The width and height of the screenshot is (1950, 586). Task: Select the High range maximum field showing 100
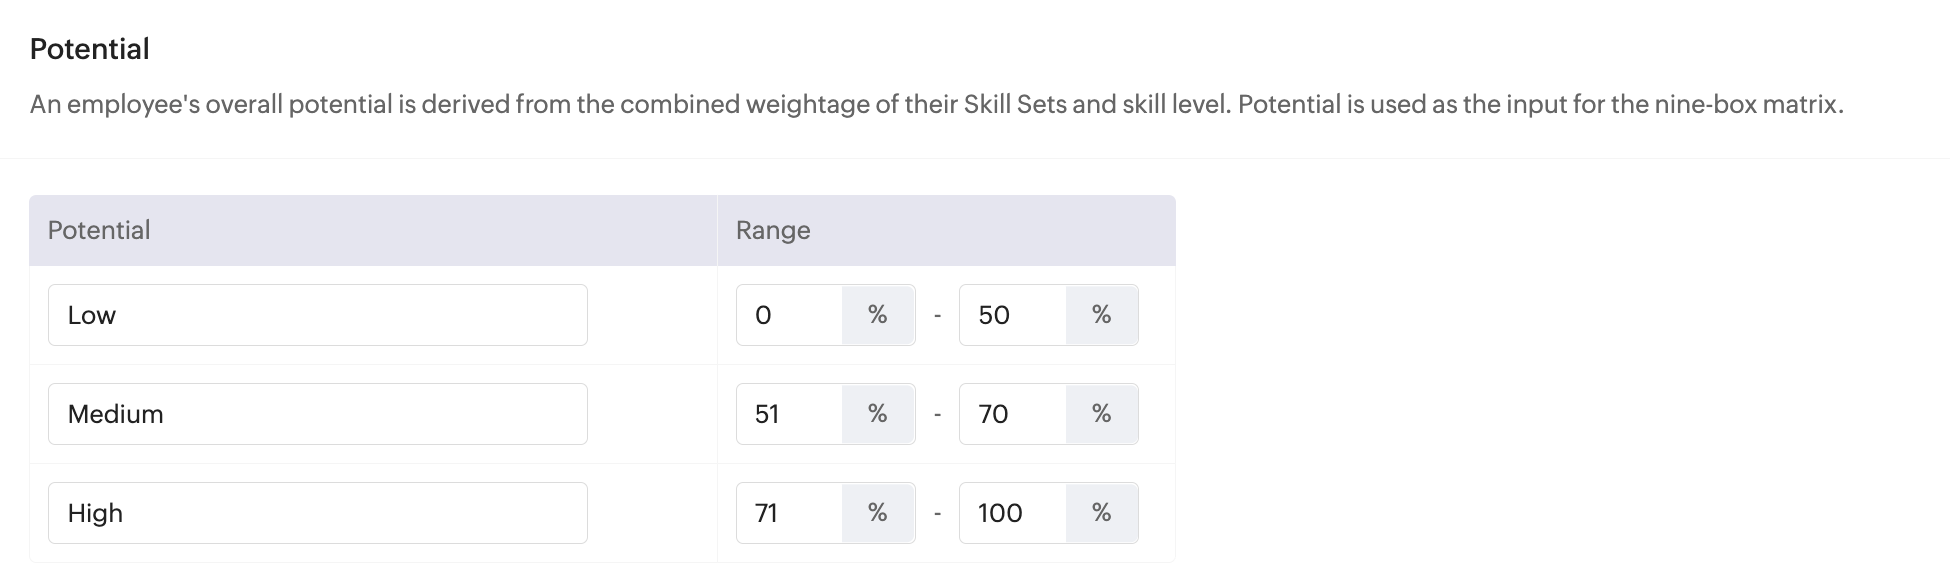pyautogui.click(x=1012, y=513)
